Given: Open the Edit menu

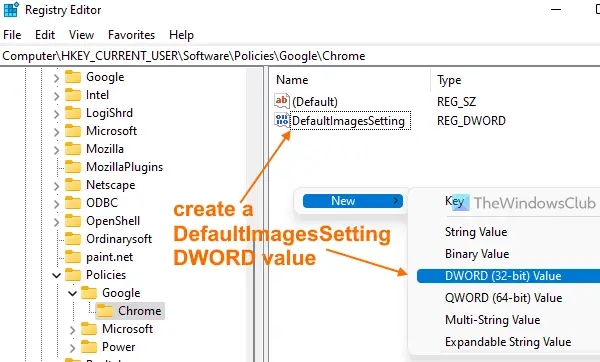Looking at the screenshot, I should click(x=45, y=35).
